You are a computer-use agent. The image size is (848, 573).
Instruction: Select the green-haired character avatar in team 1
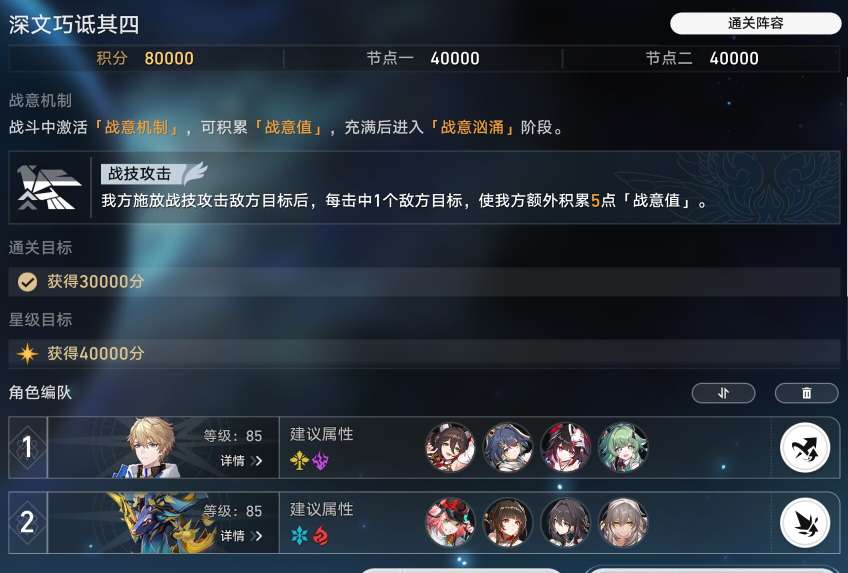[x=623, y=447]
